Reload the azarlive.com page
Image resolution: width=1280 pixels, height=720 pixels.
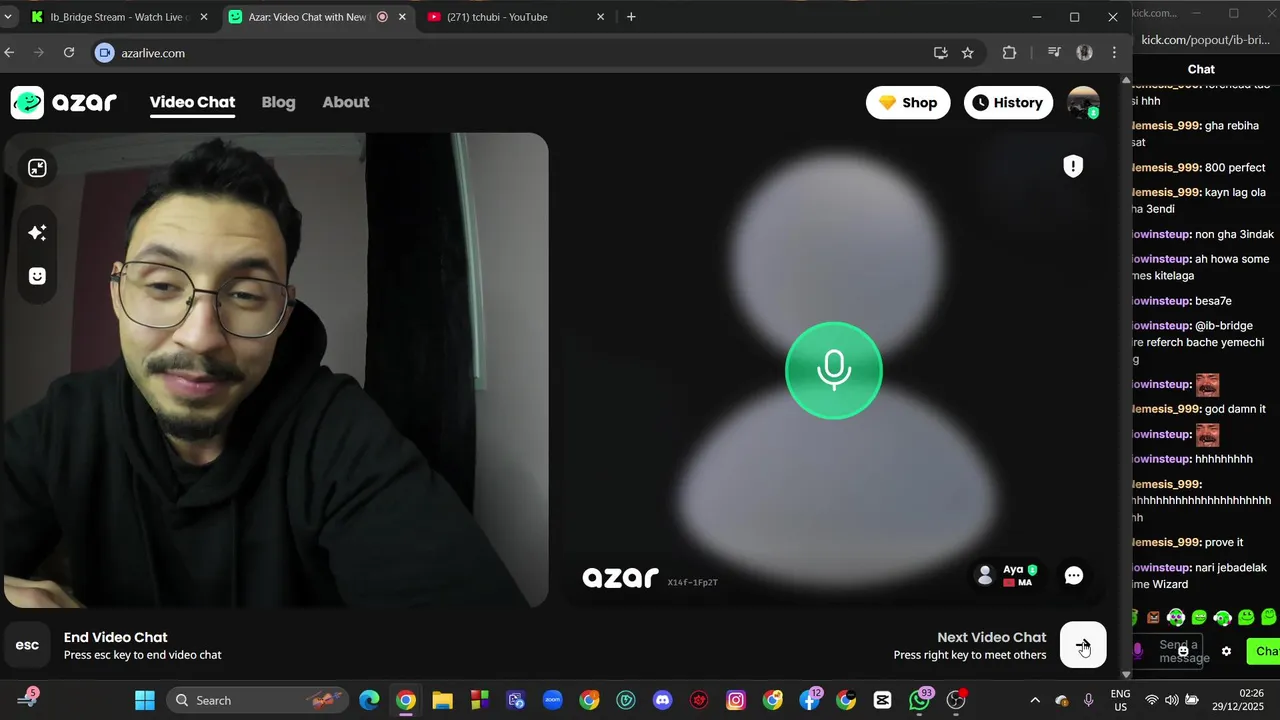click(69, 53)
